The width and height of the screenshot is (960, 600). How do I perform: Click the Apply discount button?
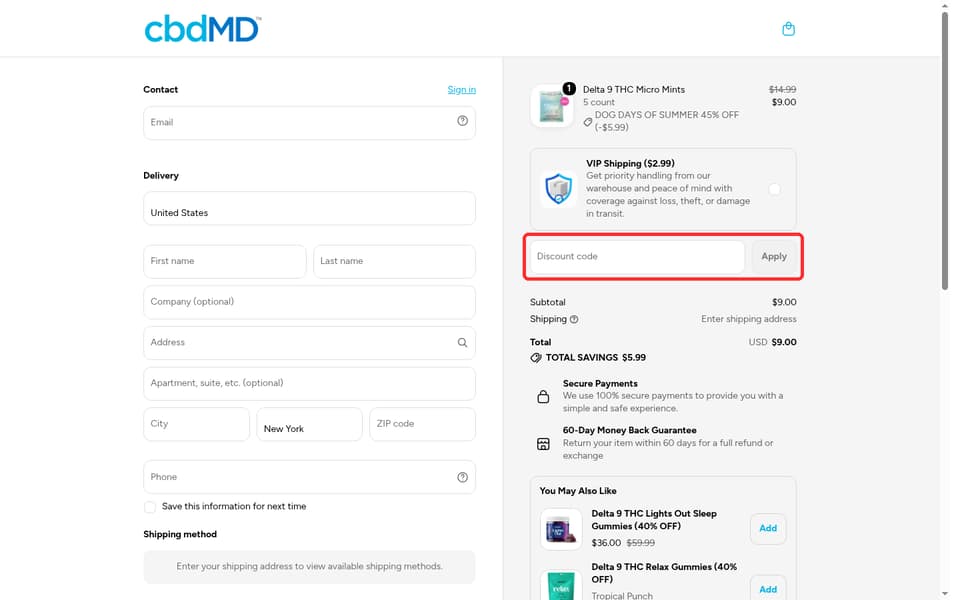774,257
